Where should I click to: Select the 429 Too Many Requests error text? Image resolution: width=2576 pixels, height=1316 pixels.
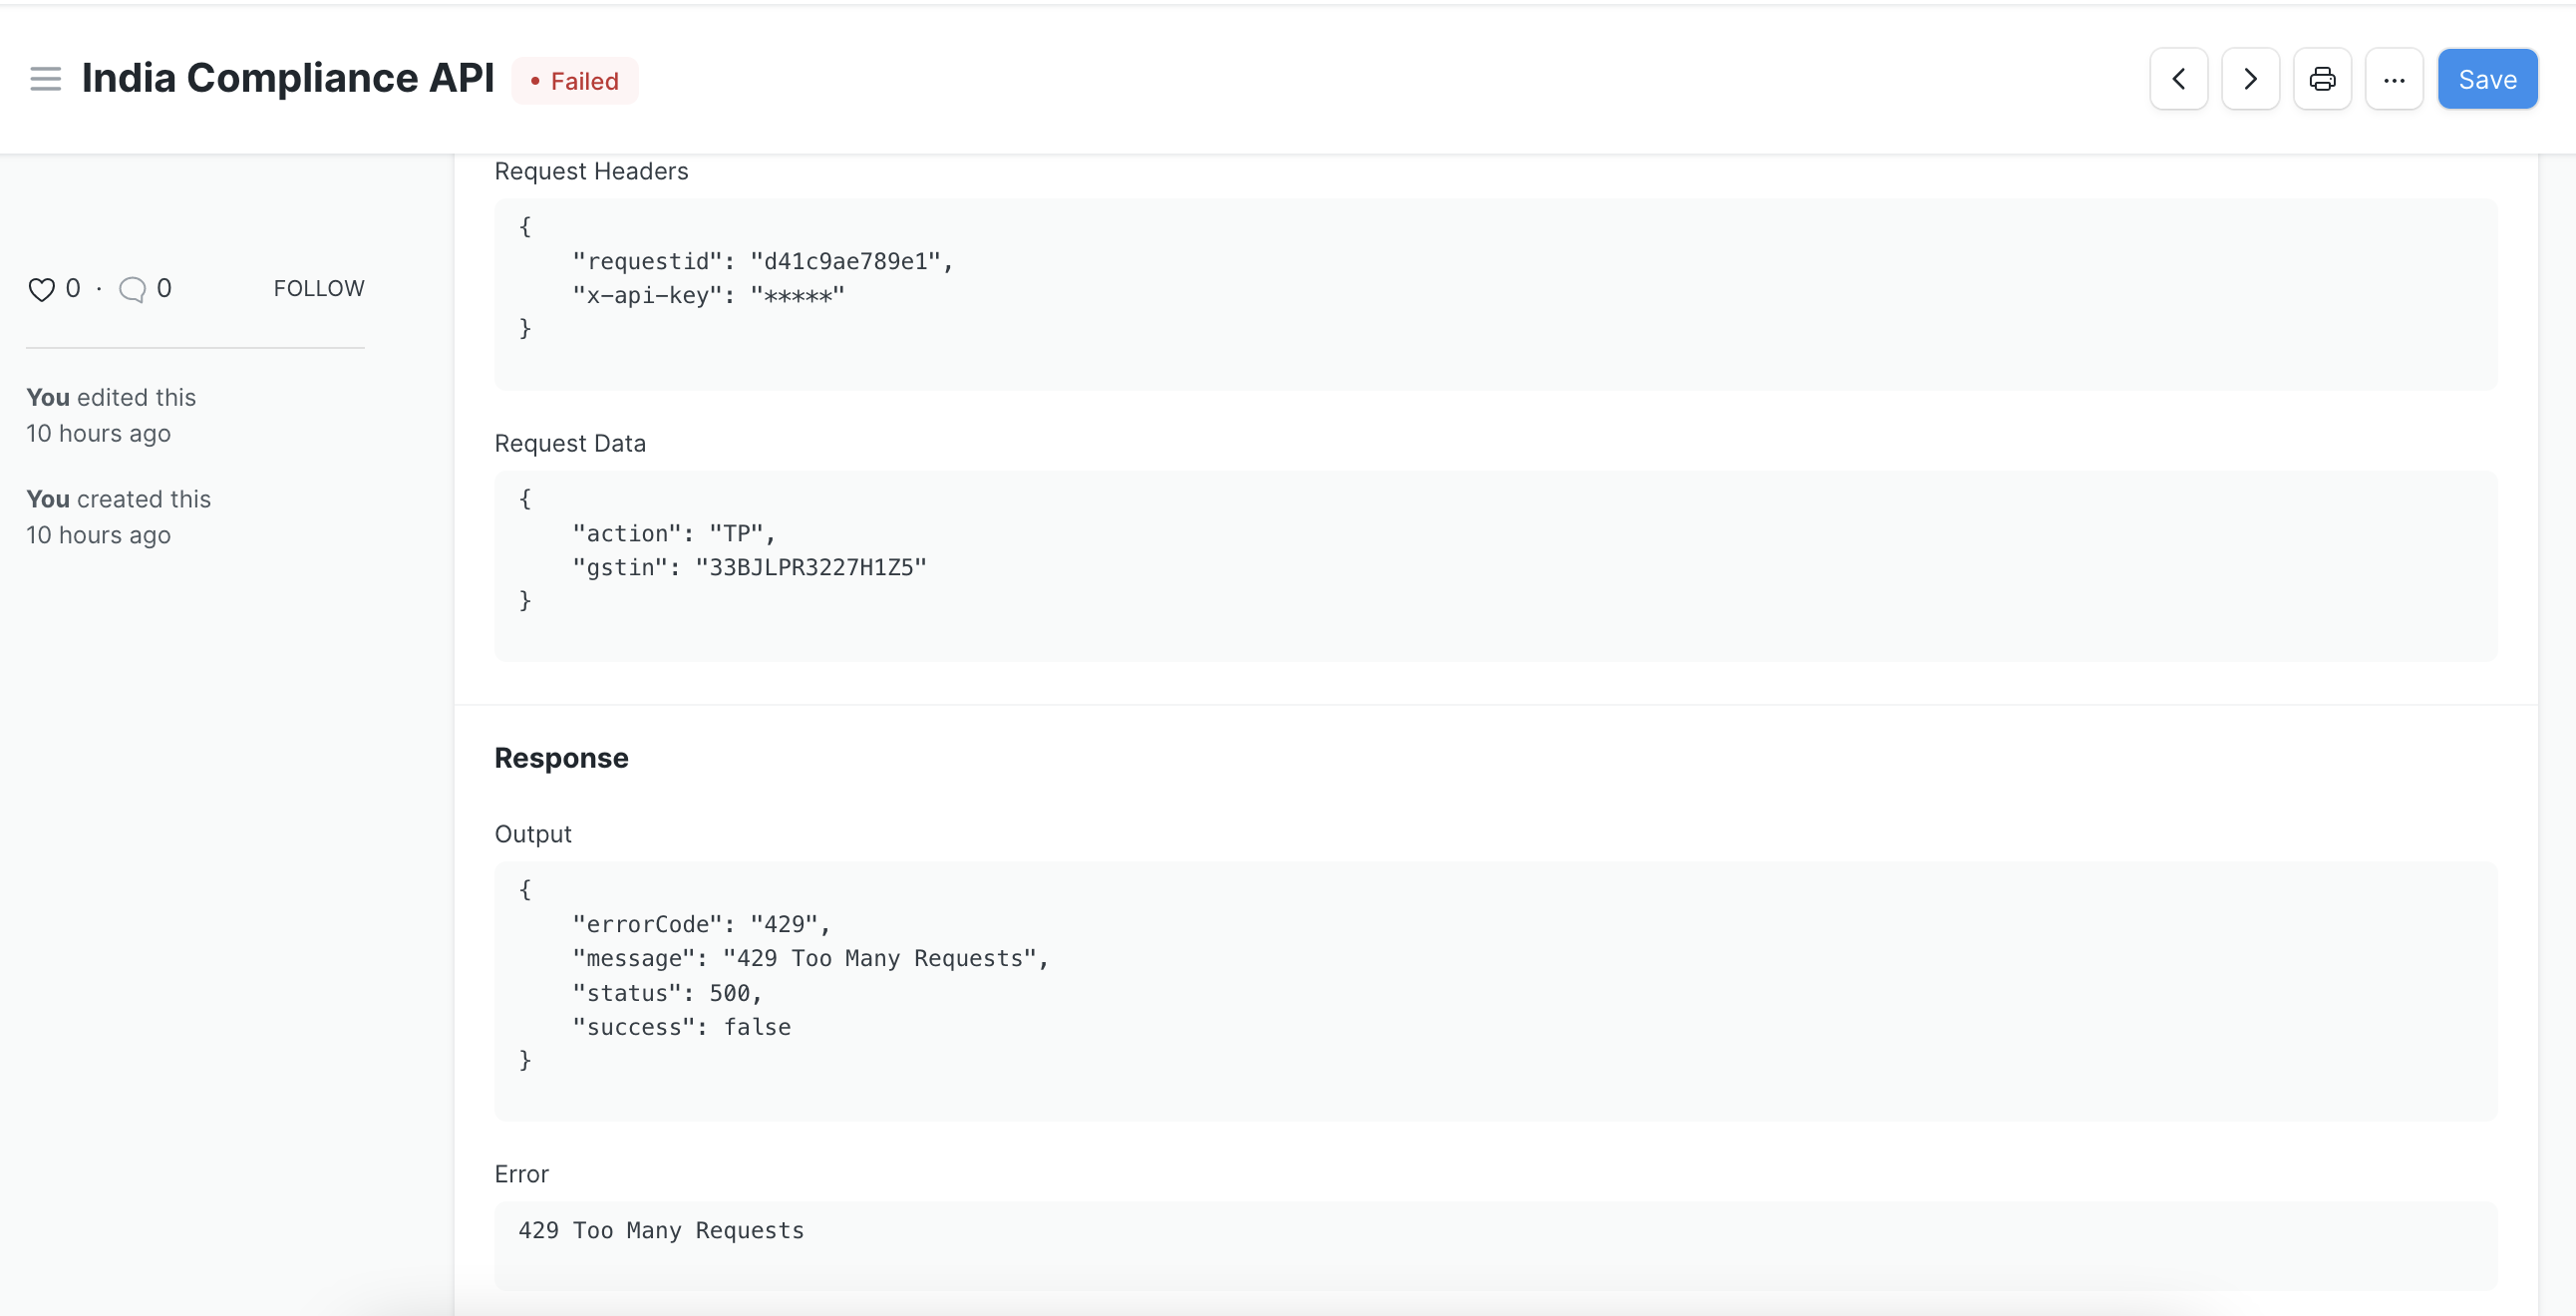pos(660,1231)
